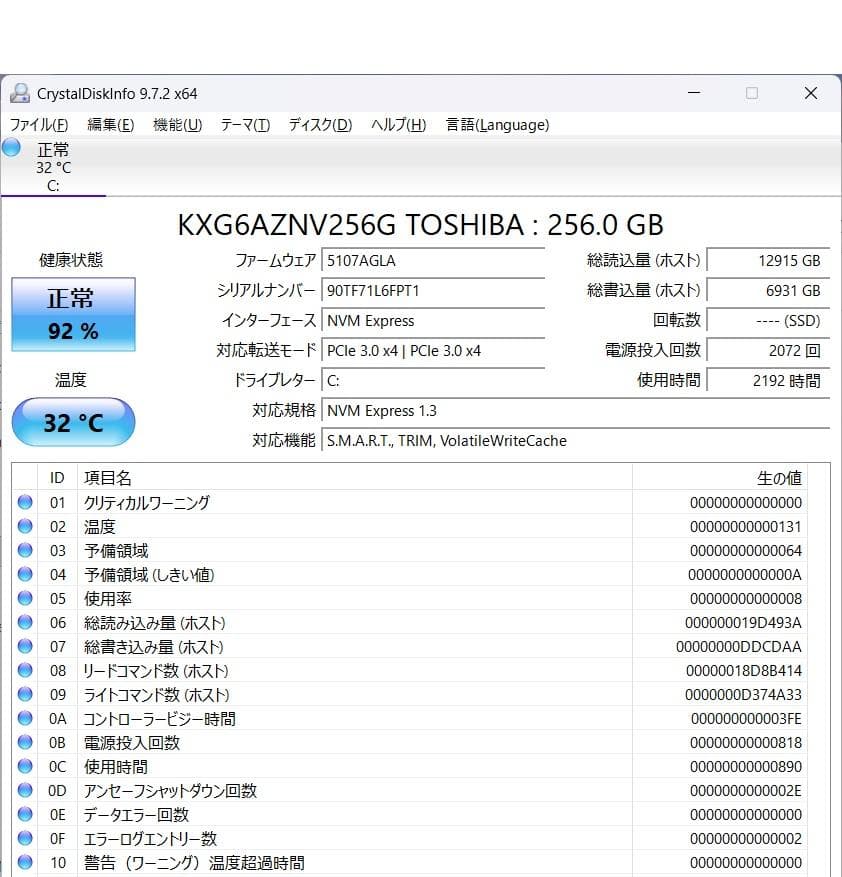Click the blue status icon beside クリティカルワーニング
This screenshot has width=842, height=877.
[x=24, y=502]
